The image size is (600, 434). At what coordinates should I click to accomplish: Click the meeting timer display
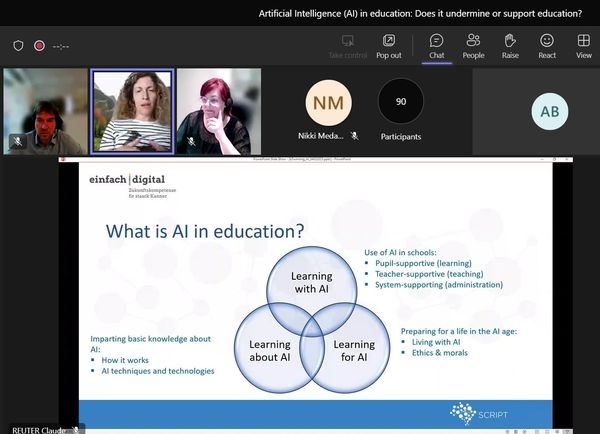pyautogui.click(x=61, y=47)
